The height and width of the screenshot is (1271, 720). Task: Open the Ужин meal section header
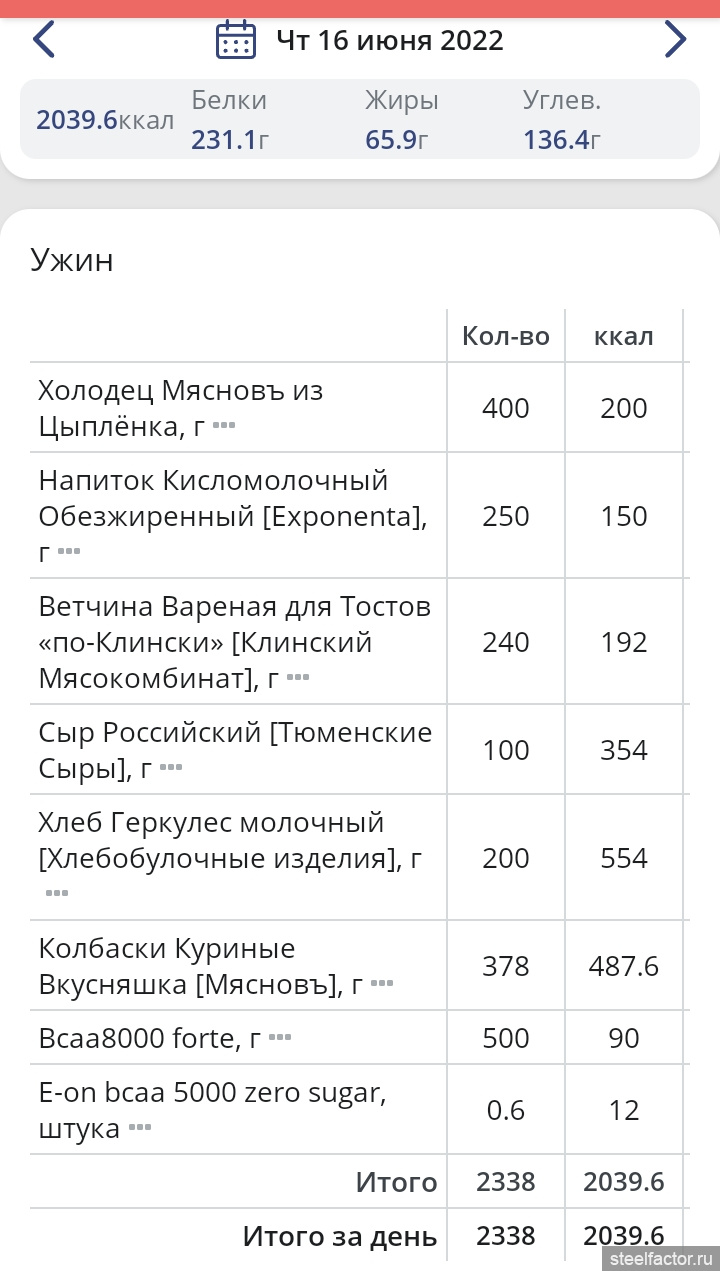[x=72, y=260]
